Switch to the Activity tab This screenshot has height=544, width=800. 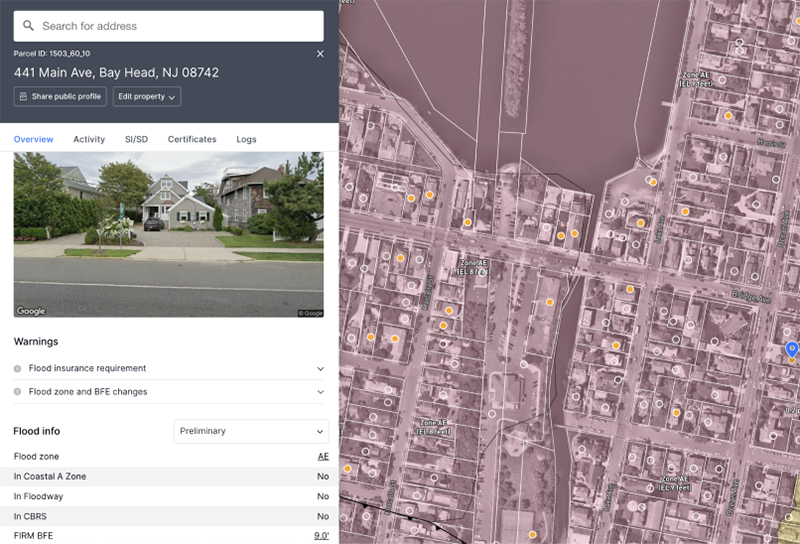(89, 139)
